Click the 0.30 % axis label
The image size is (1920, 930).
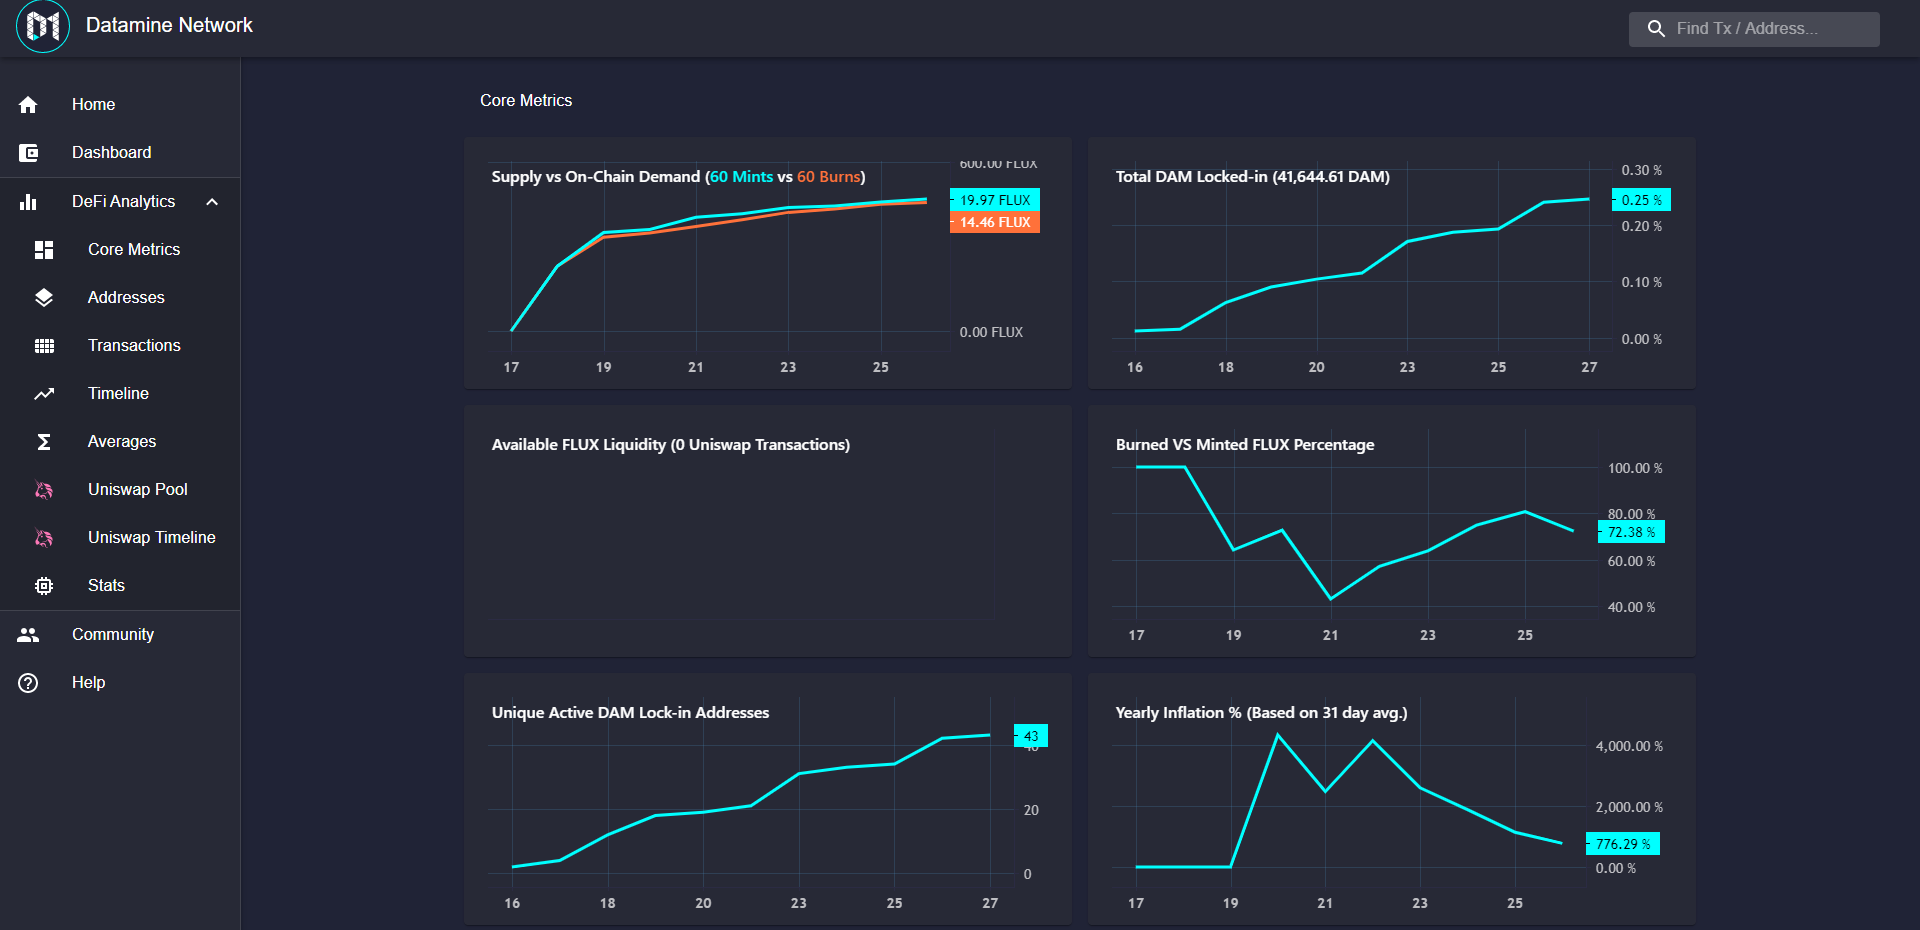(x=1642, y=170)
